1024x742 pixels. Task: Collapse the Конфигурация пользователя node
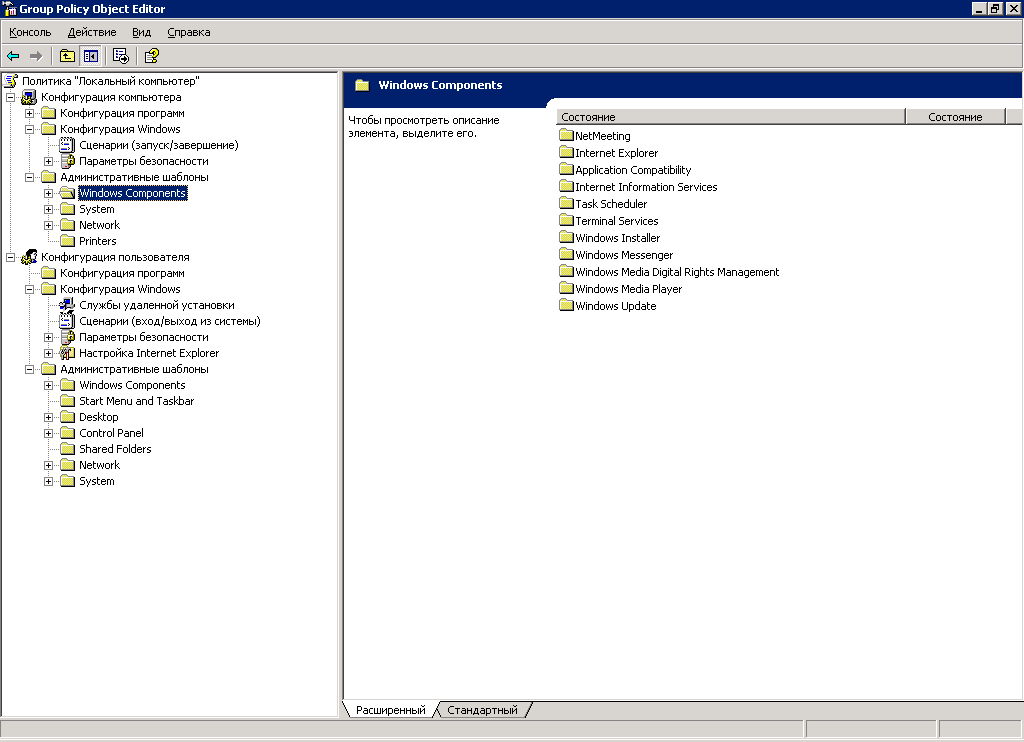tap(10, 257)
